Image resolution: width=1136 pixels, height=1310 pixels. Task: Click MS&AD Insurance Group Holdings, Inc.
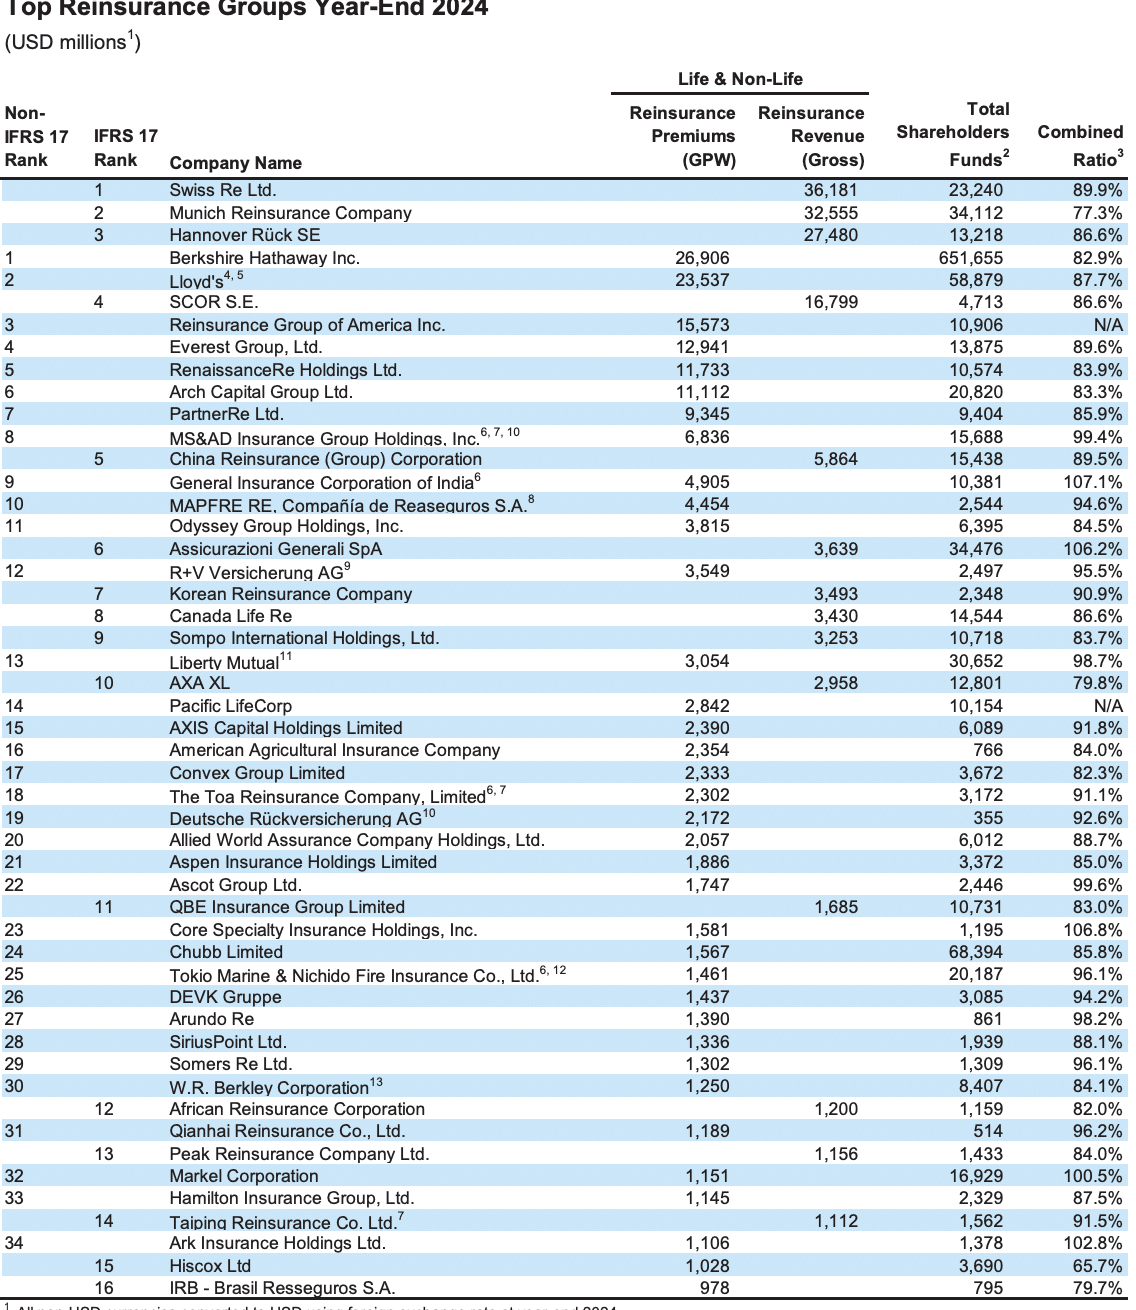click(324, 438)
